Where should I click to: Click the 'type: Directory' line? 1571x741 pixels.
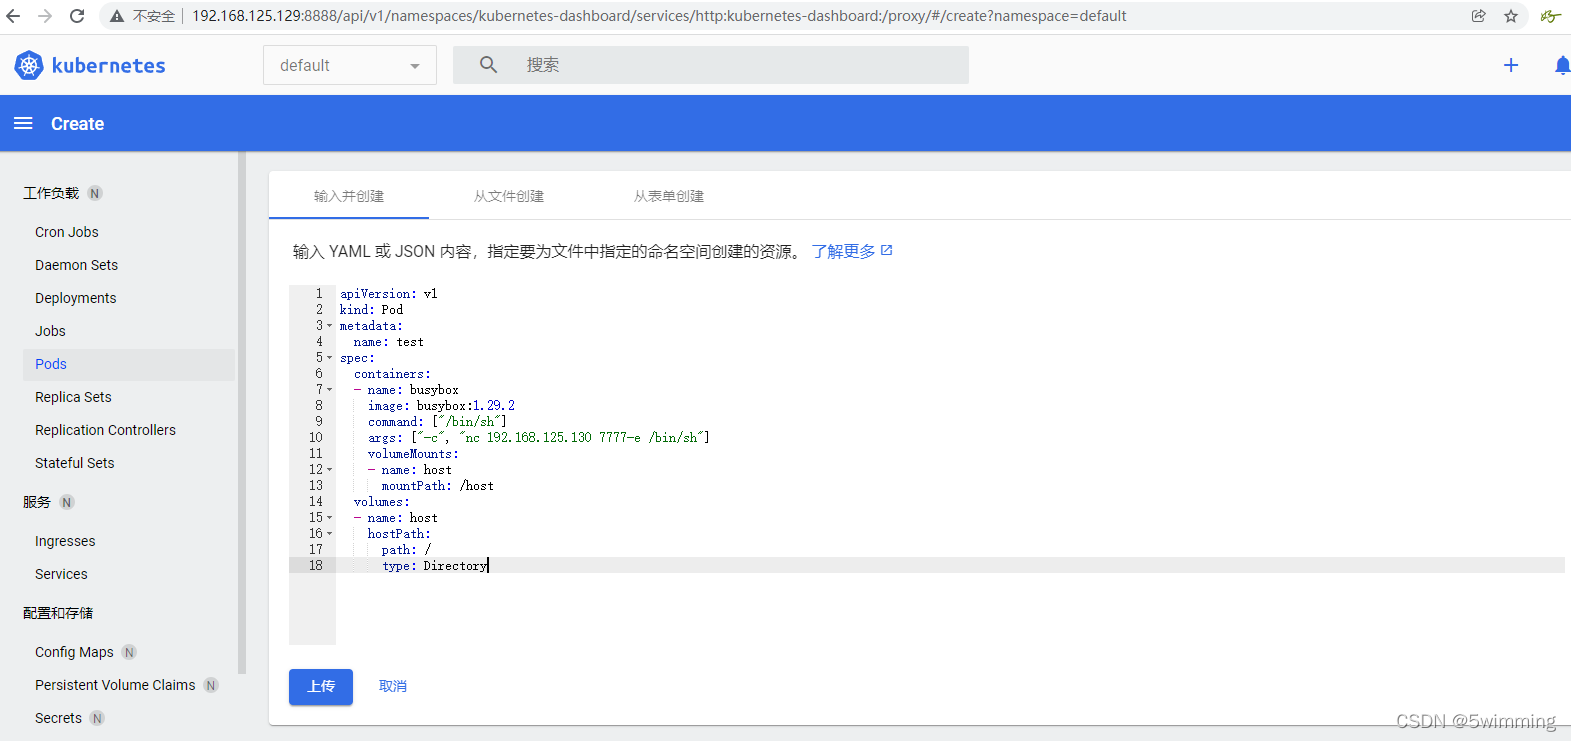pyautogui.click(x=435, y=566)
